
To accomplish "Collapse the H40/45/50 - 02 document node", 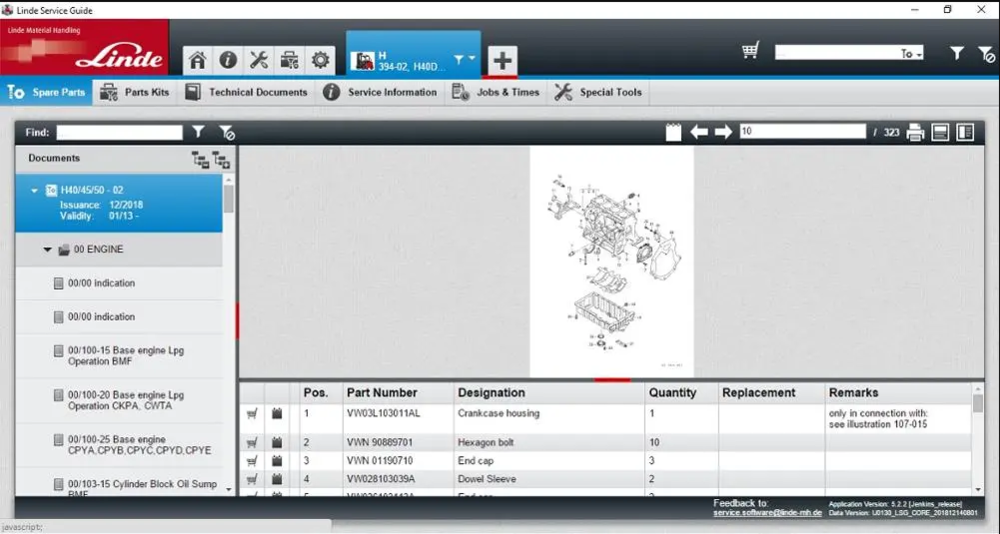I will point(35,190).
